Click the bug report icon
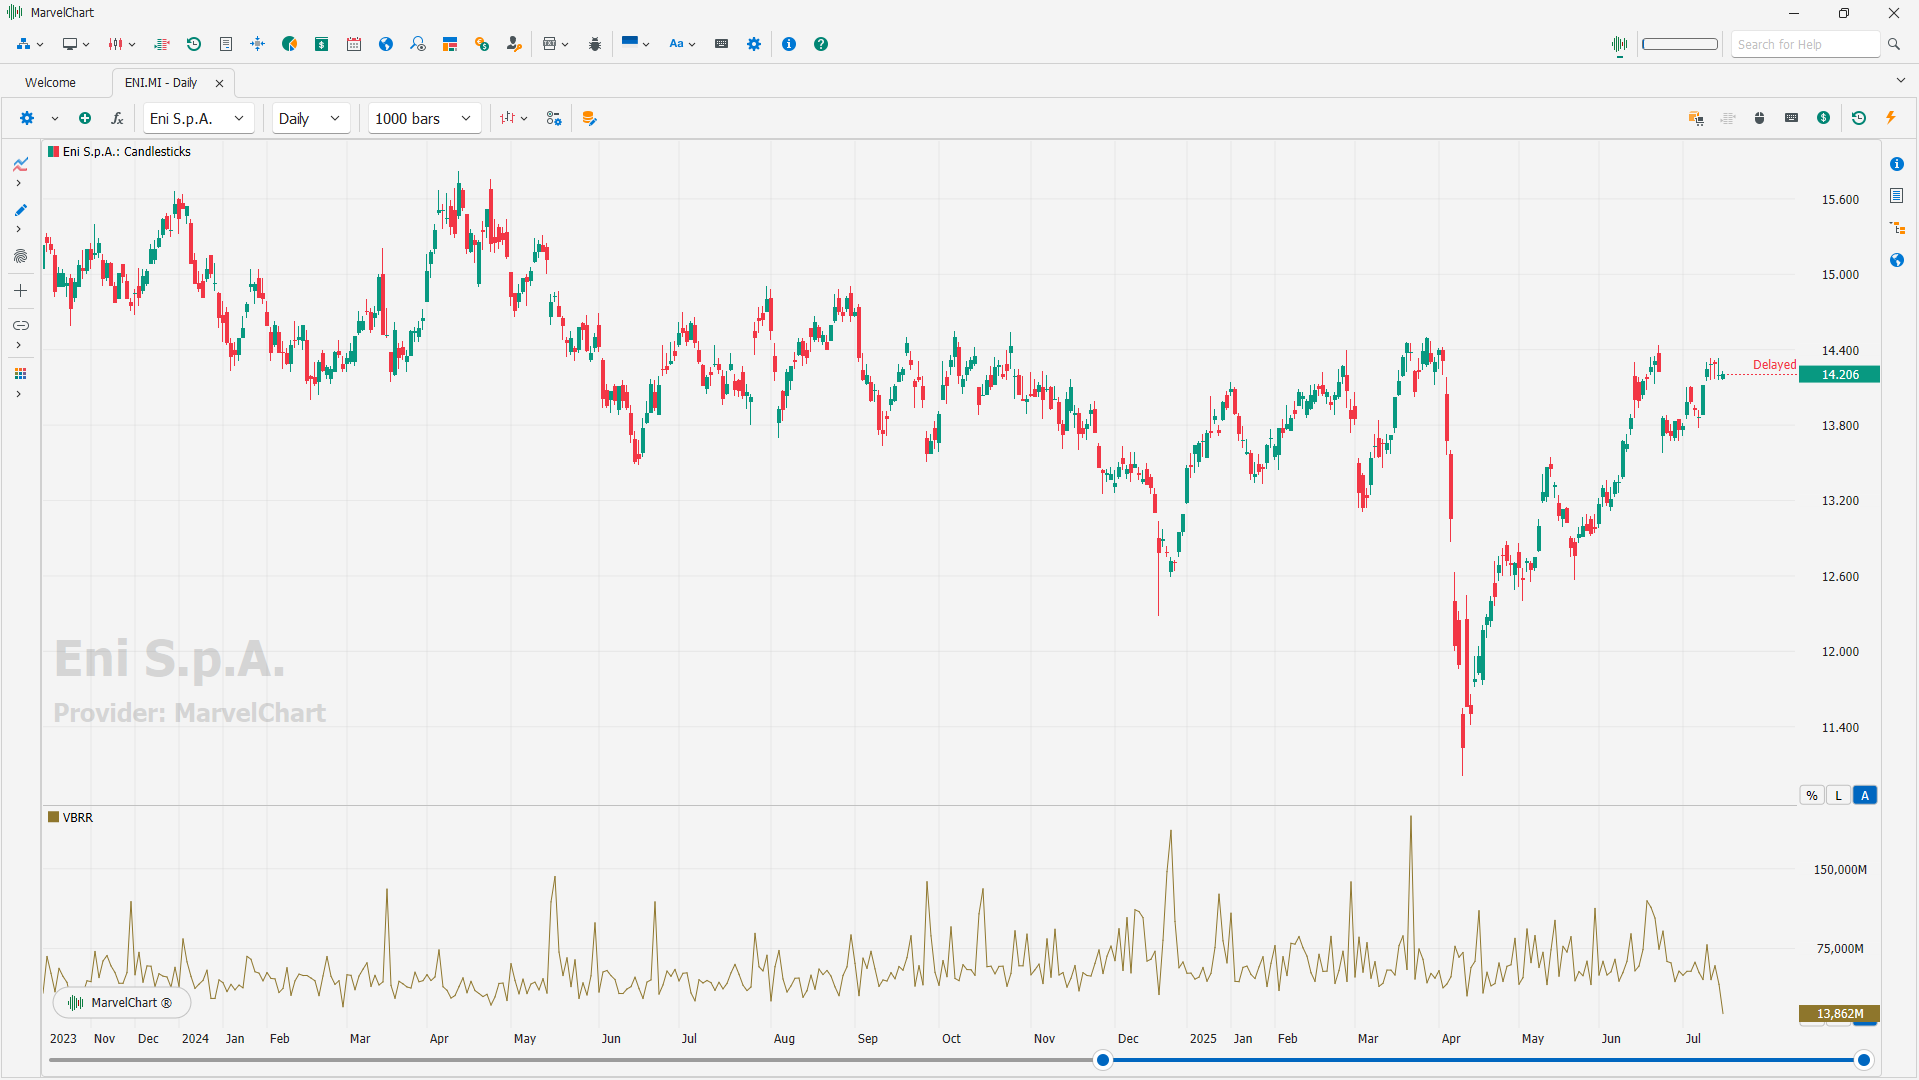 [x=595, y=44]
